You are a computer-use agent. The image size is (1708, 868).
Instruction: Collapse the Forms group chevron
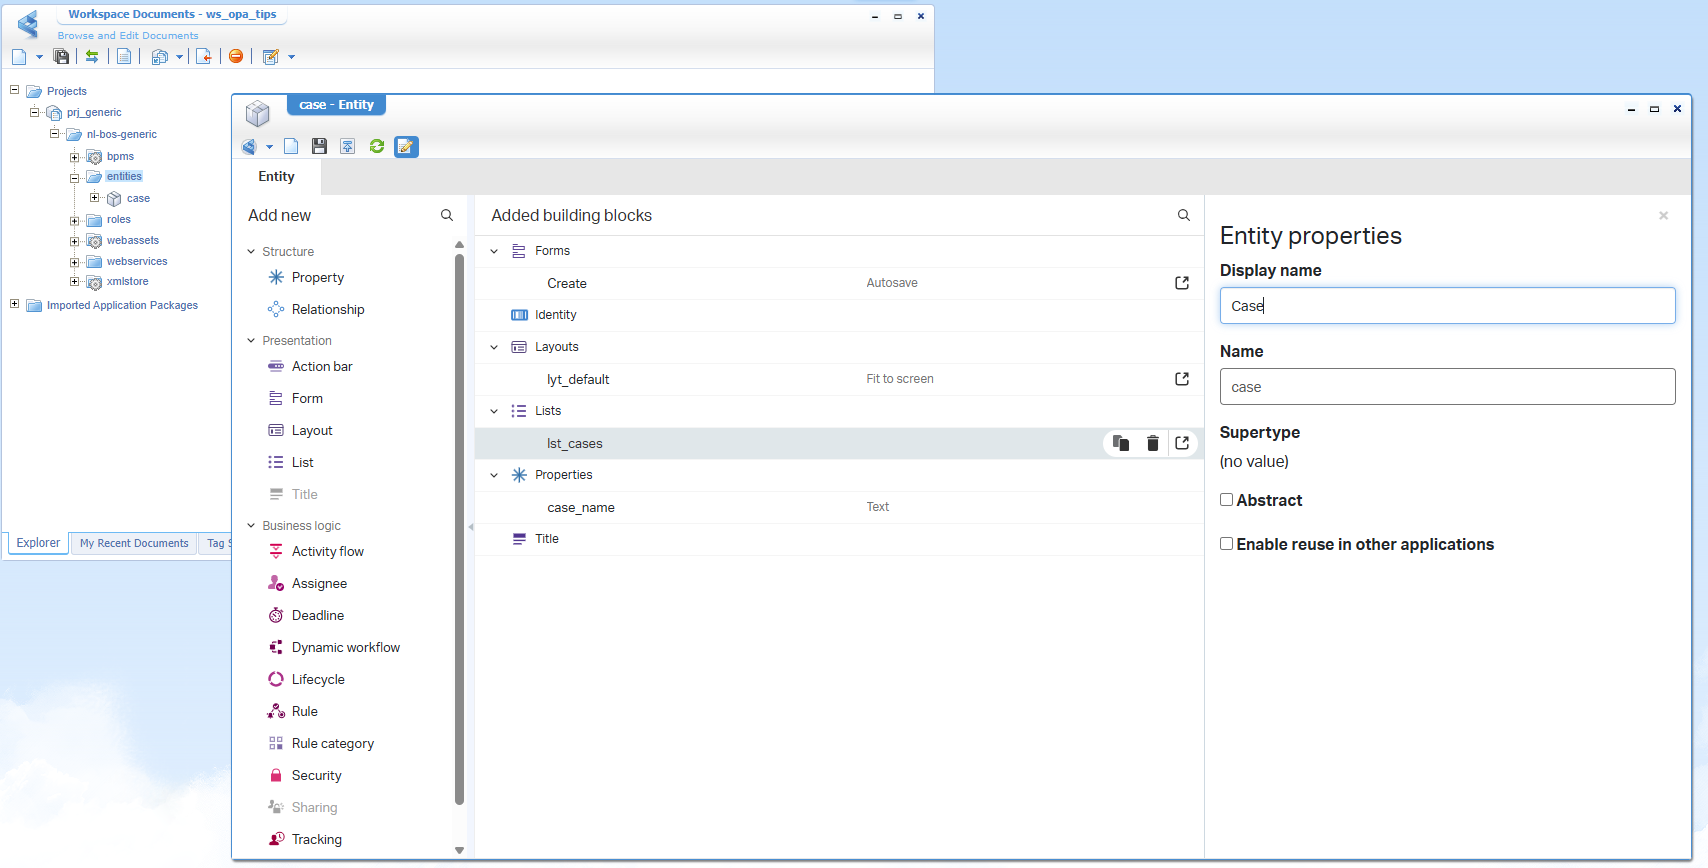pos(494,251)
